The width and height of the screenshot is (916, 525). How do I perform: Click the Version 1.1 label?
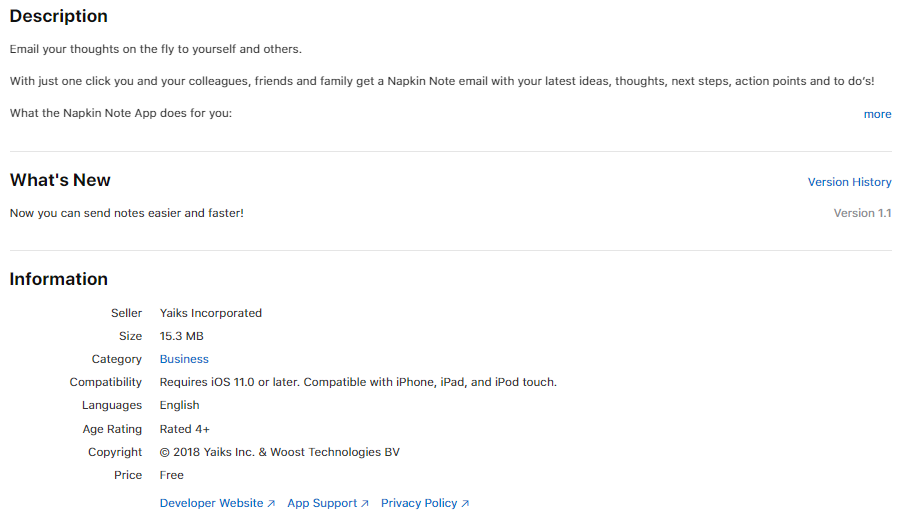pos(862,213)
